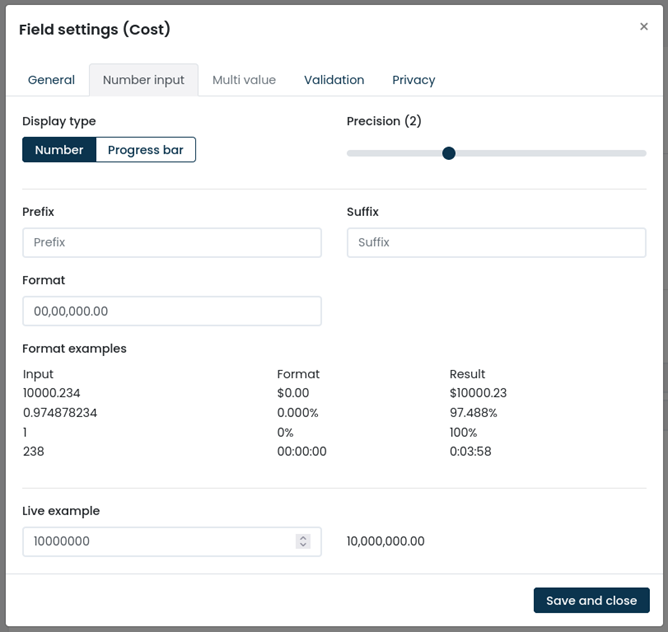Select the 0.000% format example
The height and width of the screenshot is (632, 668).
click(298, 413)
